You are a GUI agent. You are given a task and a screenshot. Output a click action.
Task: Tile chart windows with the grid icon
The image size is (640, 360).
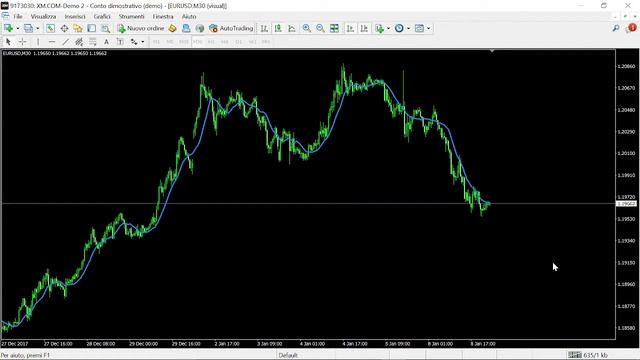(334, 28)
